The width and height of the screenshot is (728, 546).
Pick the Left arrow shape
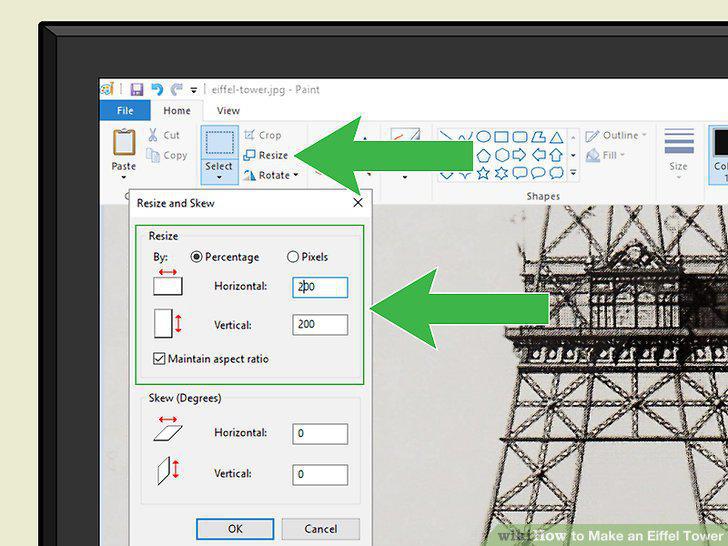point(538,155)
